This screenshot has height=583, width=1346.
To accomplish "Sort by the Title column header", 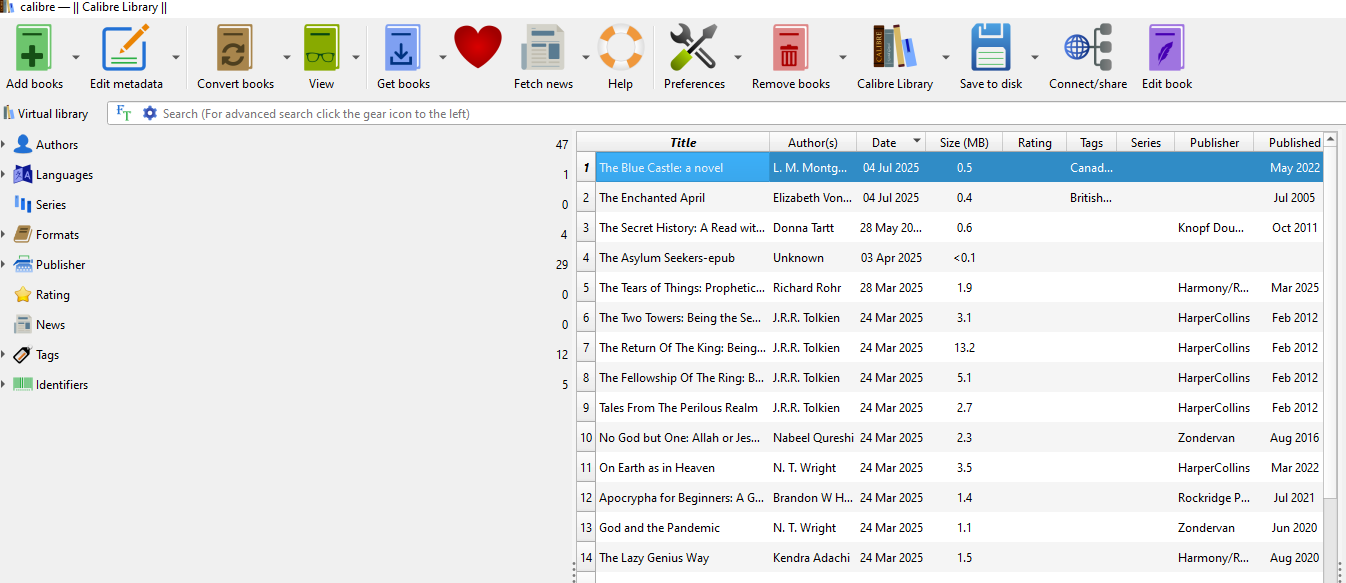I will [683, 142].
